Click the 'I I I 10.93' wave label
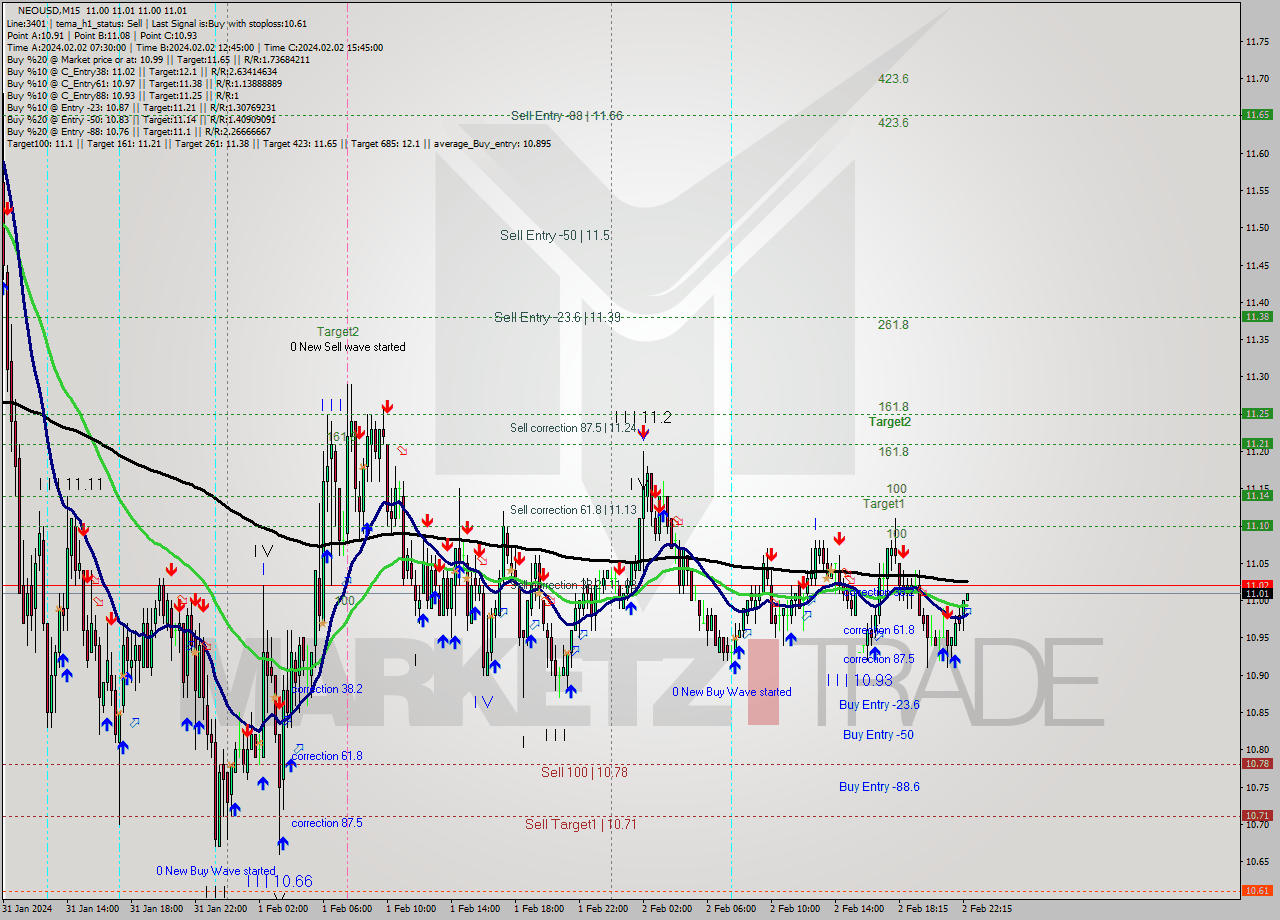Image resolution: width=1280 pixels, height=920 pixels. point(860,680)
